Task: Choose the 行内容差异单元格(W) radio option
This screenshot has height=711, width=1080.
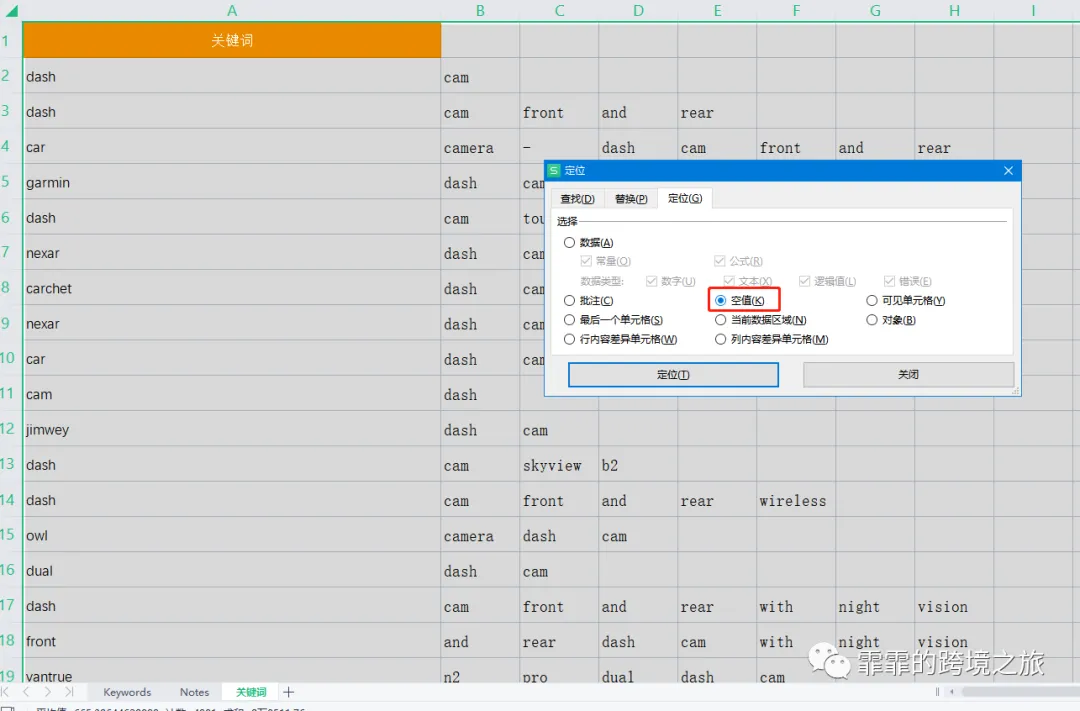Action: (x=569, y=339)
